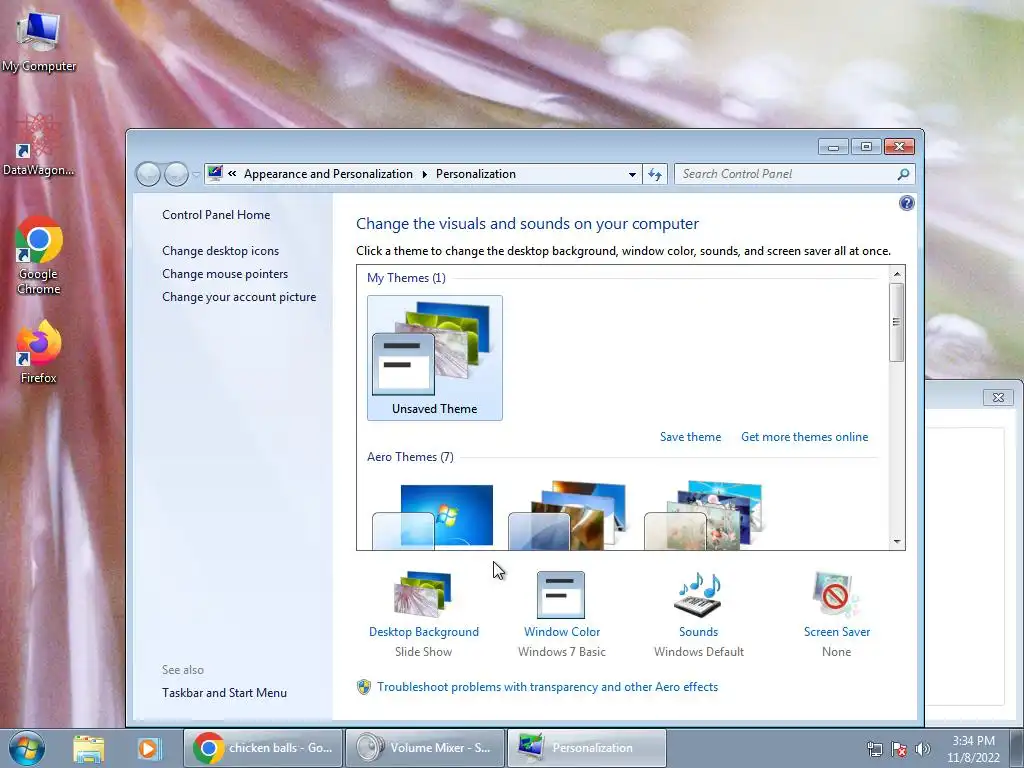
Task: Click the My Themes (1) group header
Action: click(x=406, y=278)
